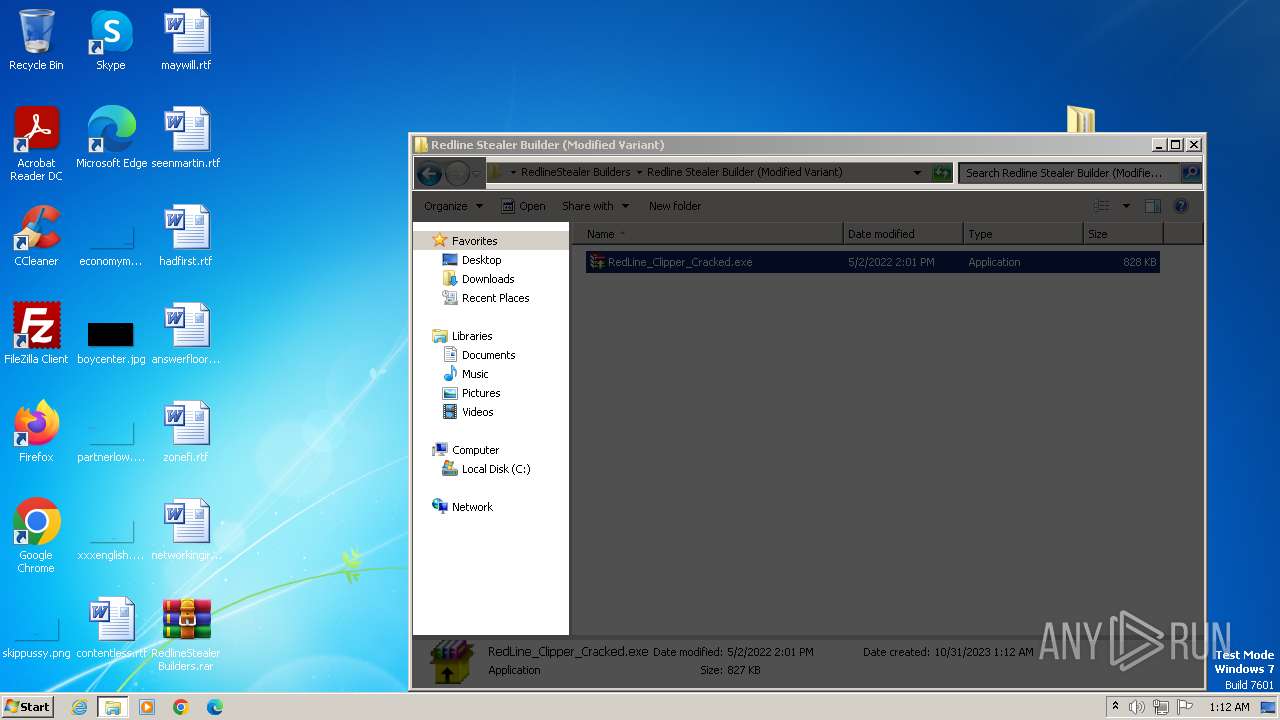The width and height of the screenshot is (1280, 720).
Task: Click the Explorer forward navigation button
Action: (x=457, y=173)
